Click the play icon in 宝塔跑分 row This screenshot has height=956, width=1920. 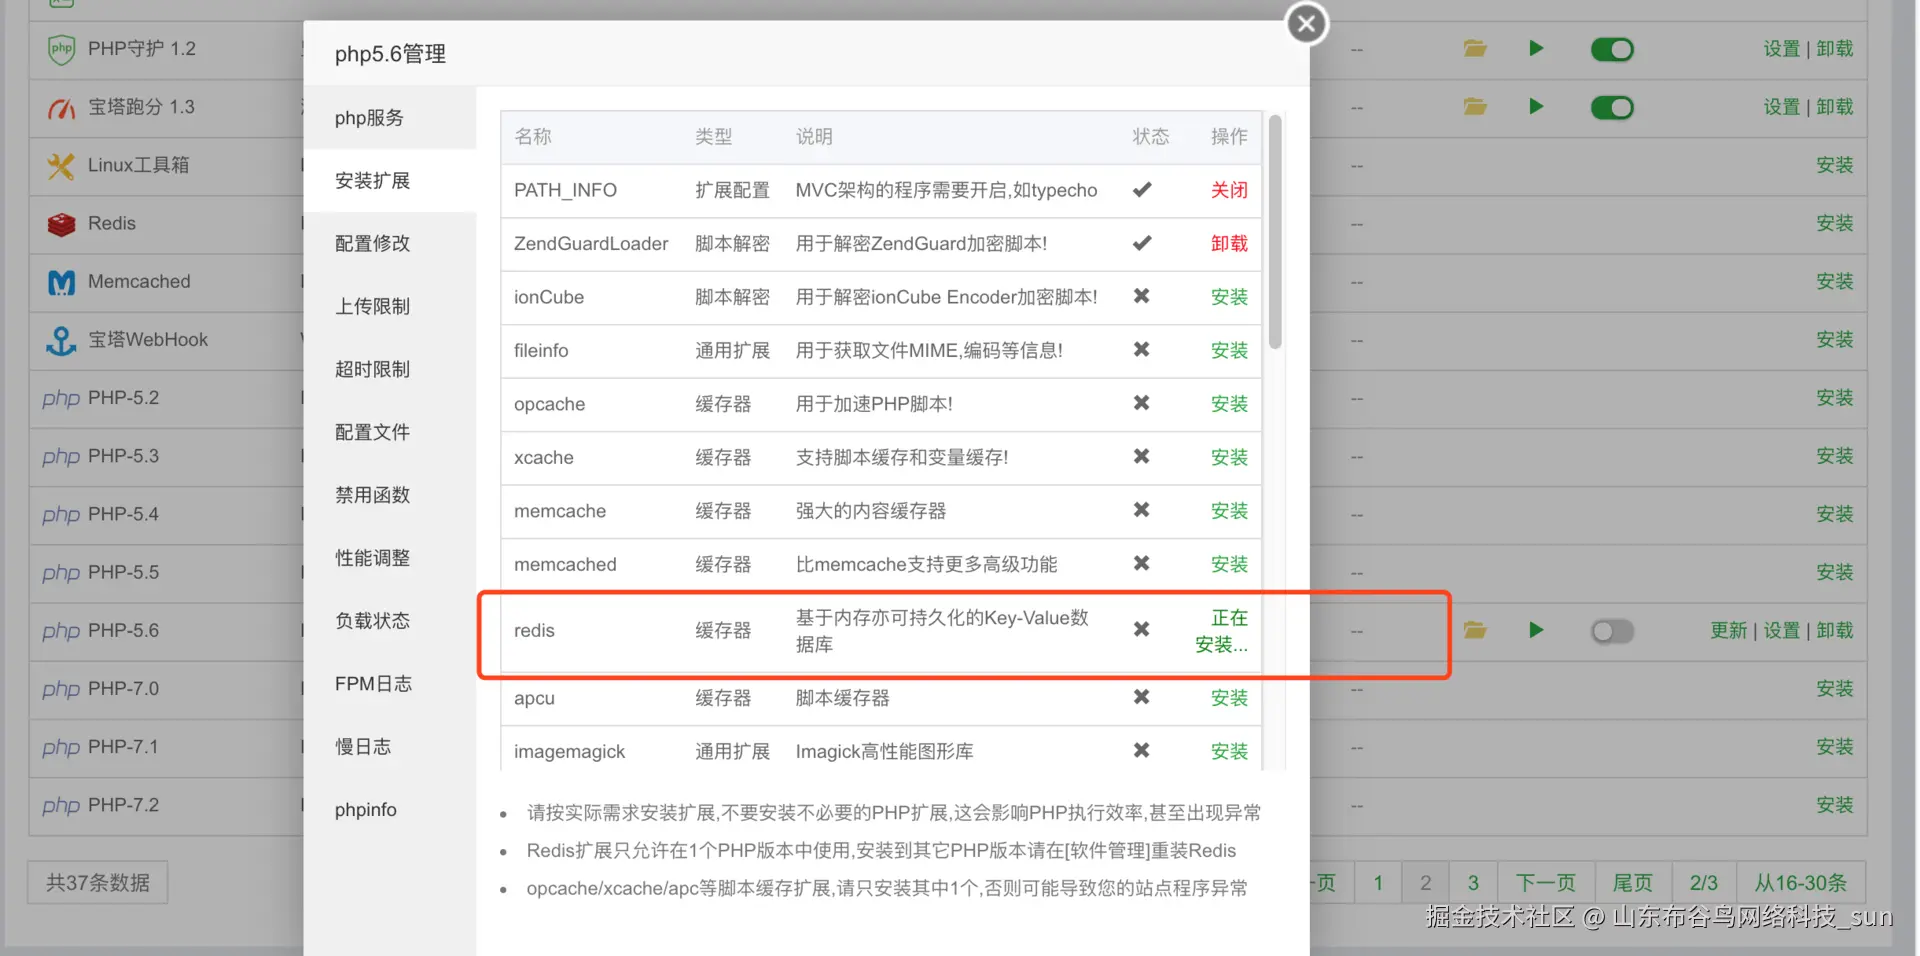tap(1536, 106)
